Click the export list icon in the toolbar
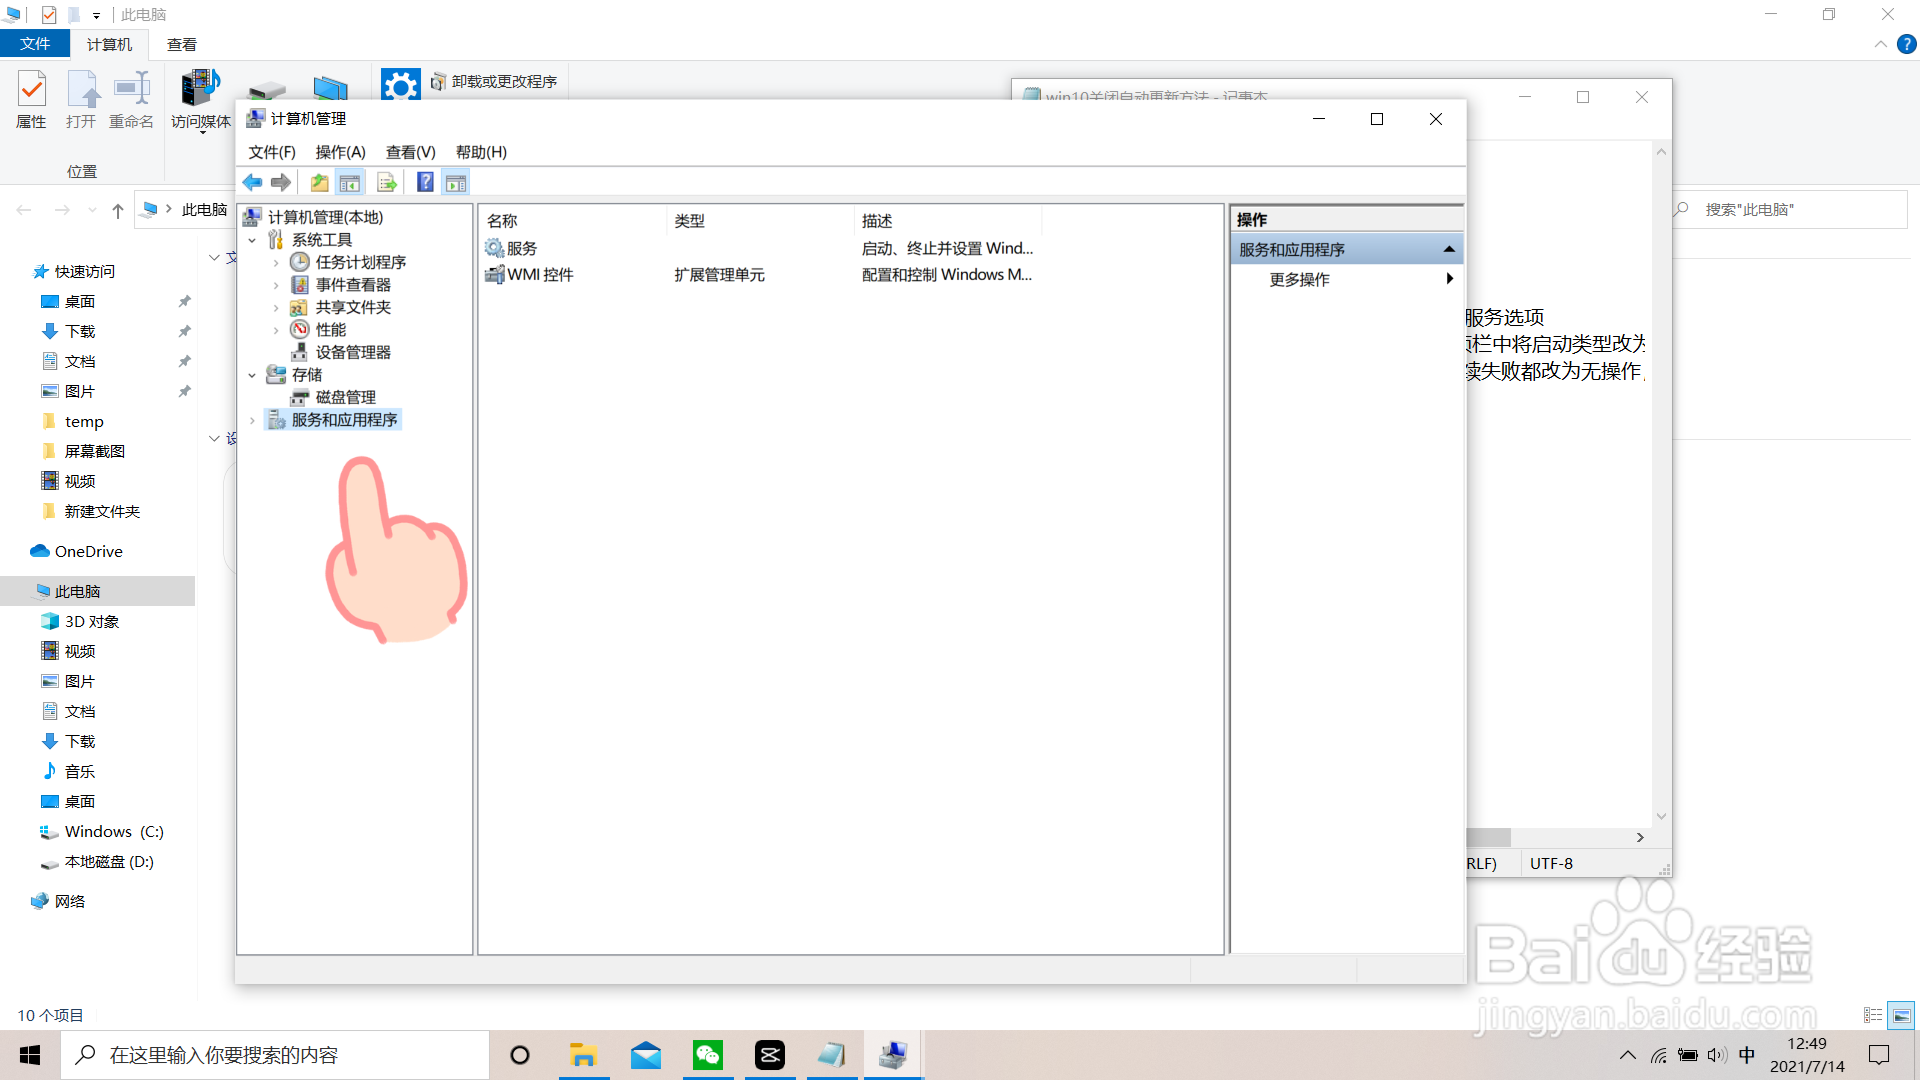The width and height of the screenshot is (1920, 1080). 387,182
